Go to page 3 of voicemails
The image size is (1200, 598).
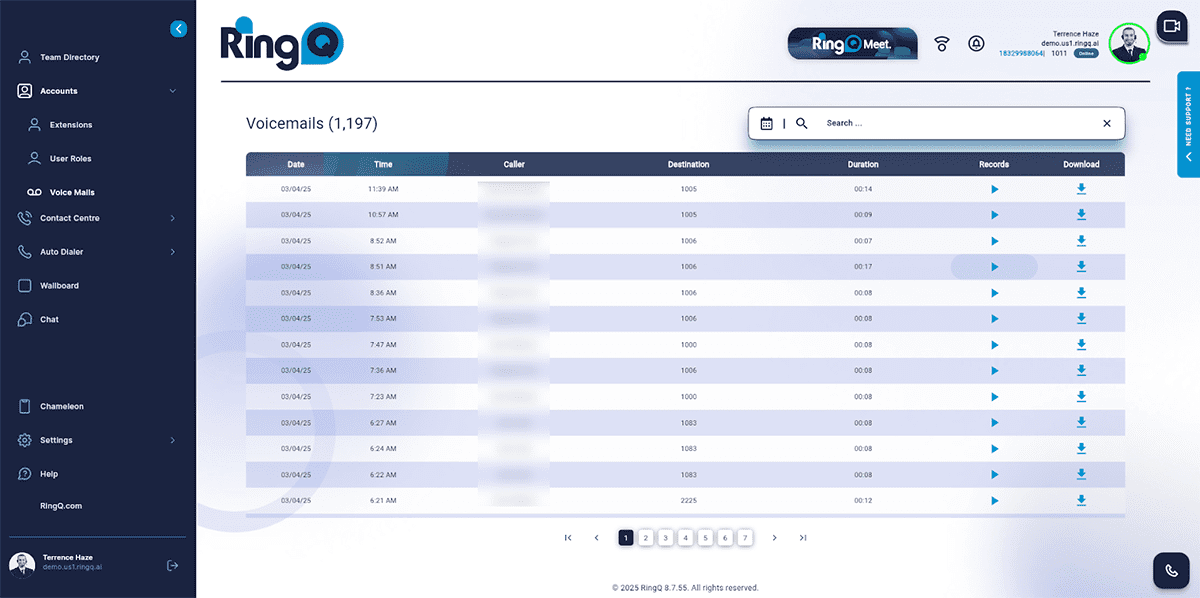pos(665,538)
